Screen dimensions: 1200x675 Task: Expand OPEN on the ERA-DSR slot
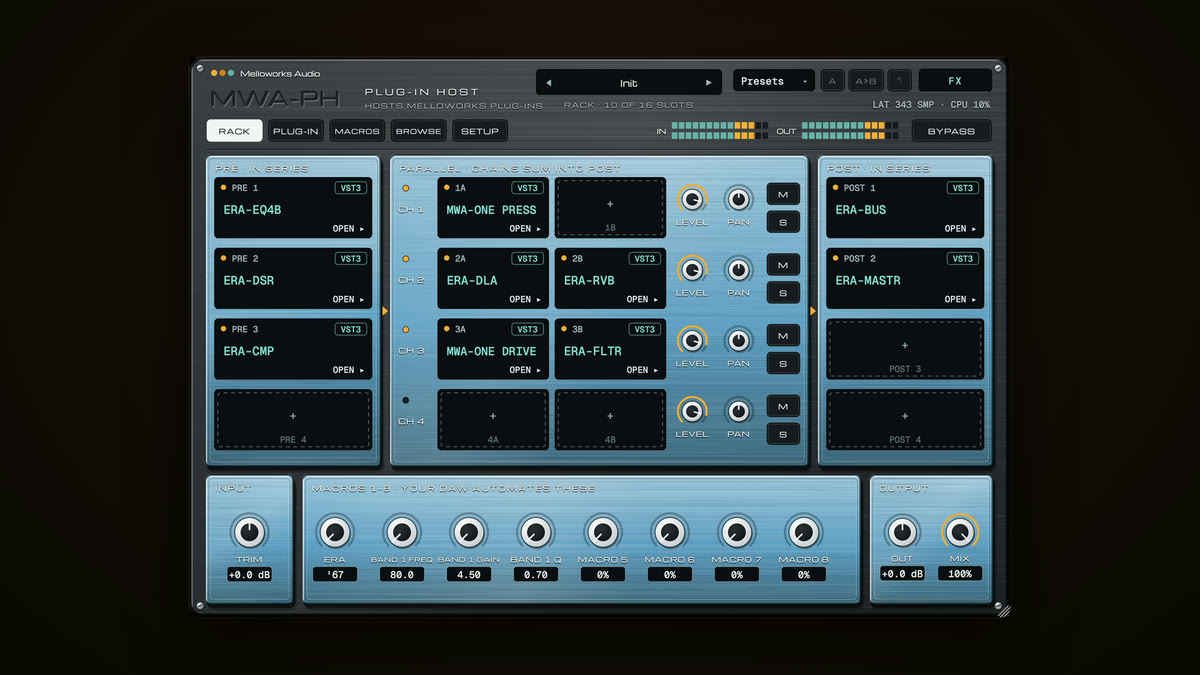tap(349, 299)
